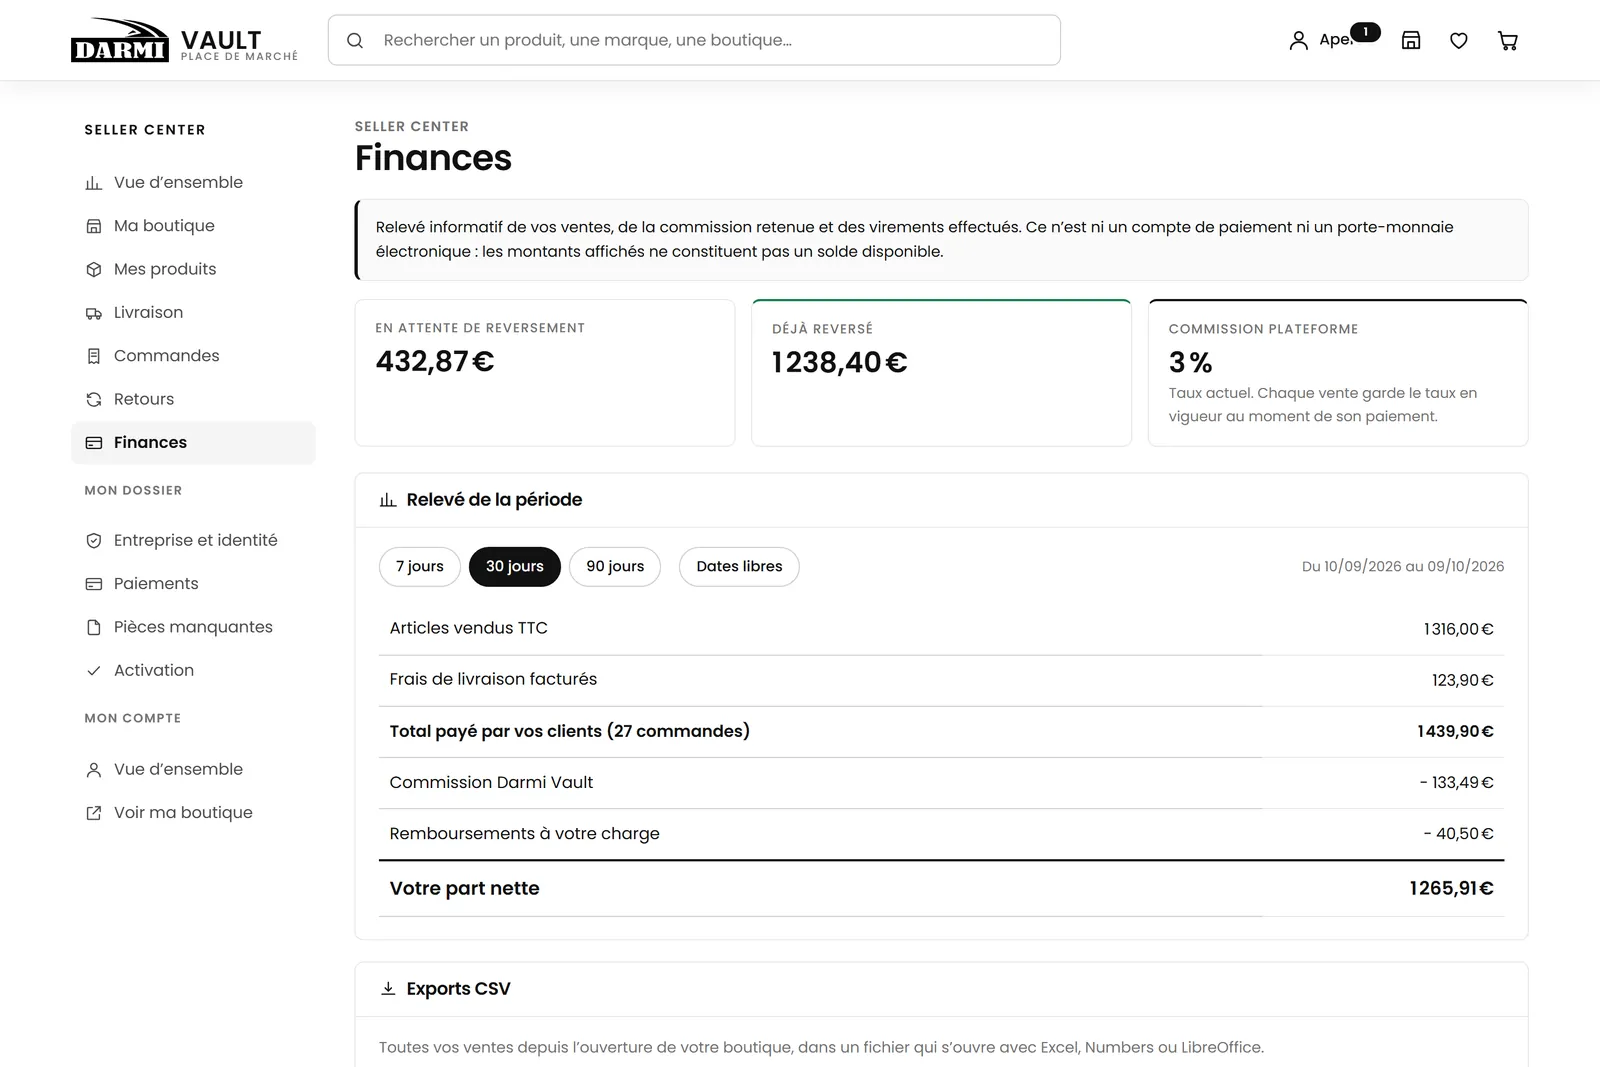Click the Voir ma boutique external-link icon
The width and height of the screenshot is (1600, 1067).
94,813
